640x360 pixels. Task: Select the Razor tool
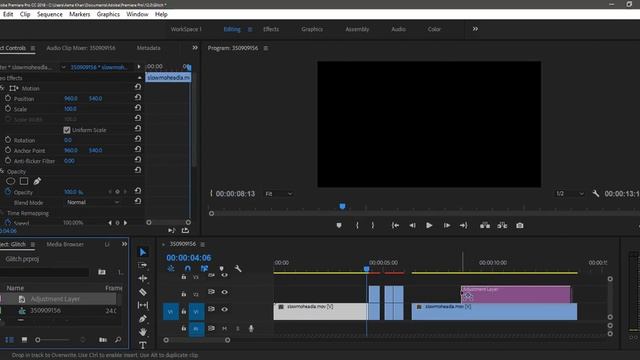pyautogui.click(x=142, y=292)
